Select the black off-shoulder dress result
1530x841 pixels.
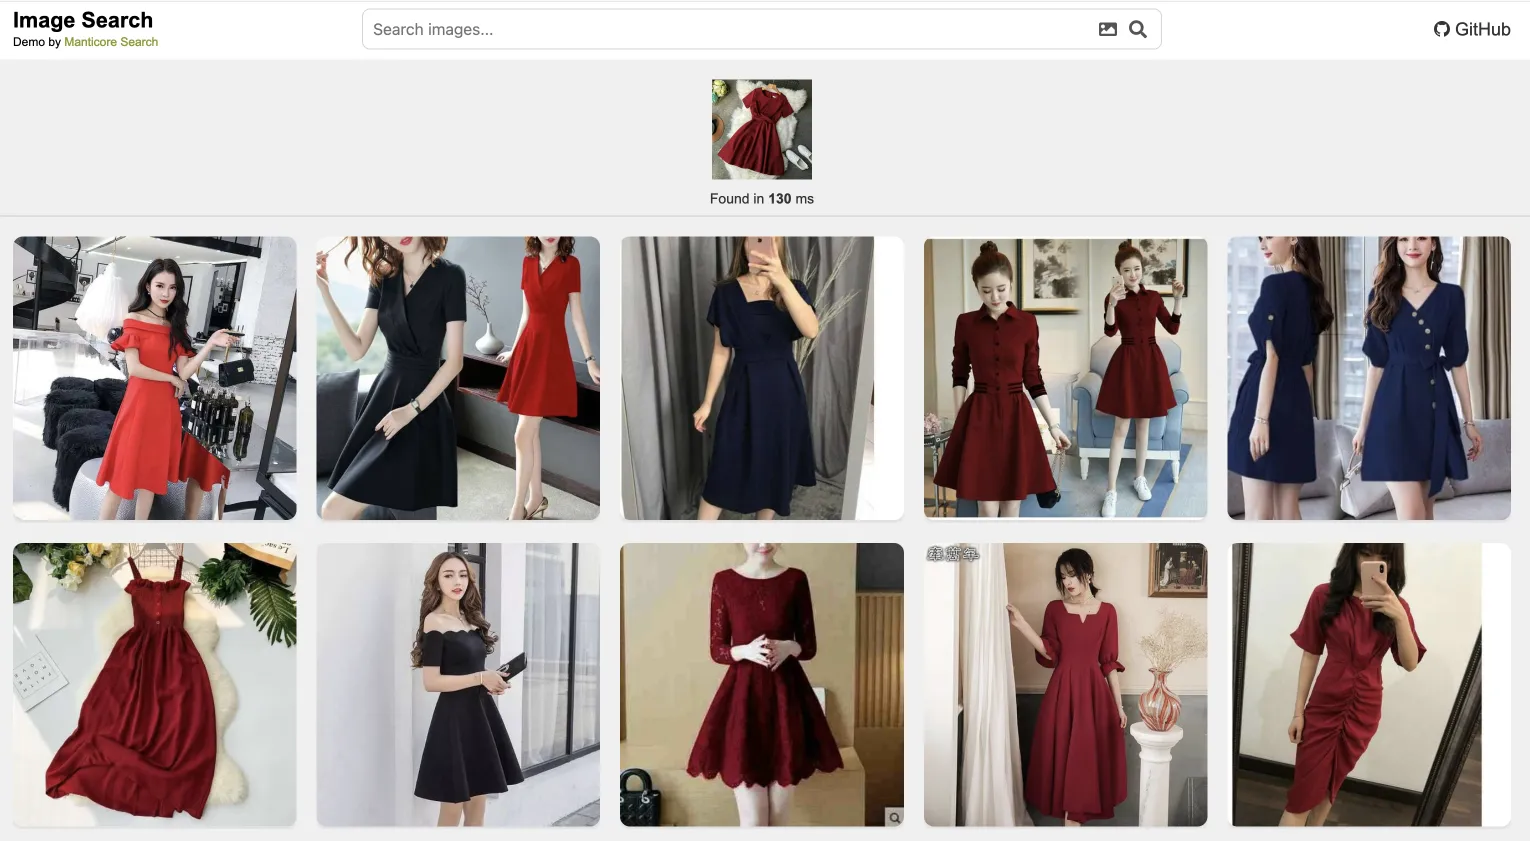(x=457, y=685)
